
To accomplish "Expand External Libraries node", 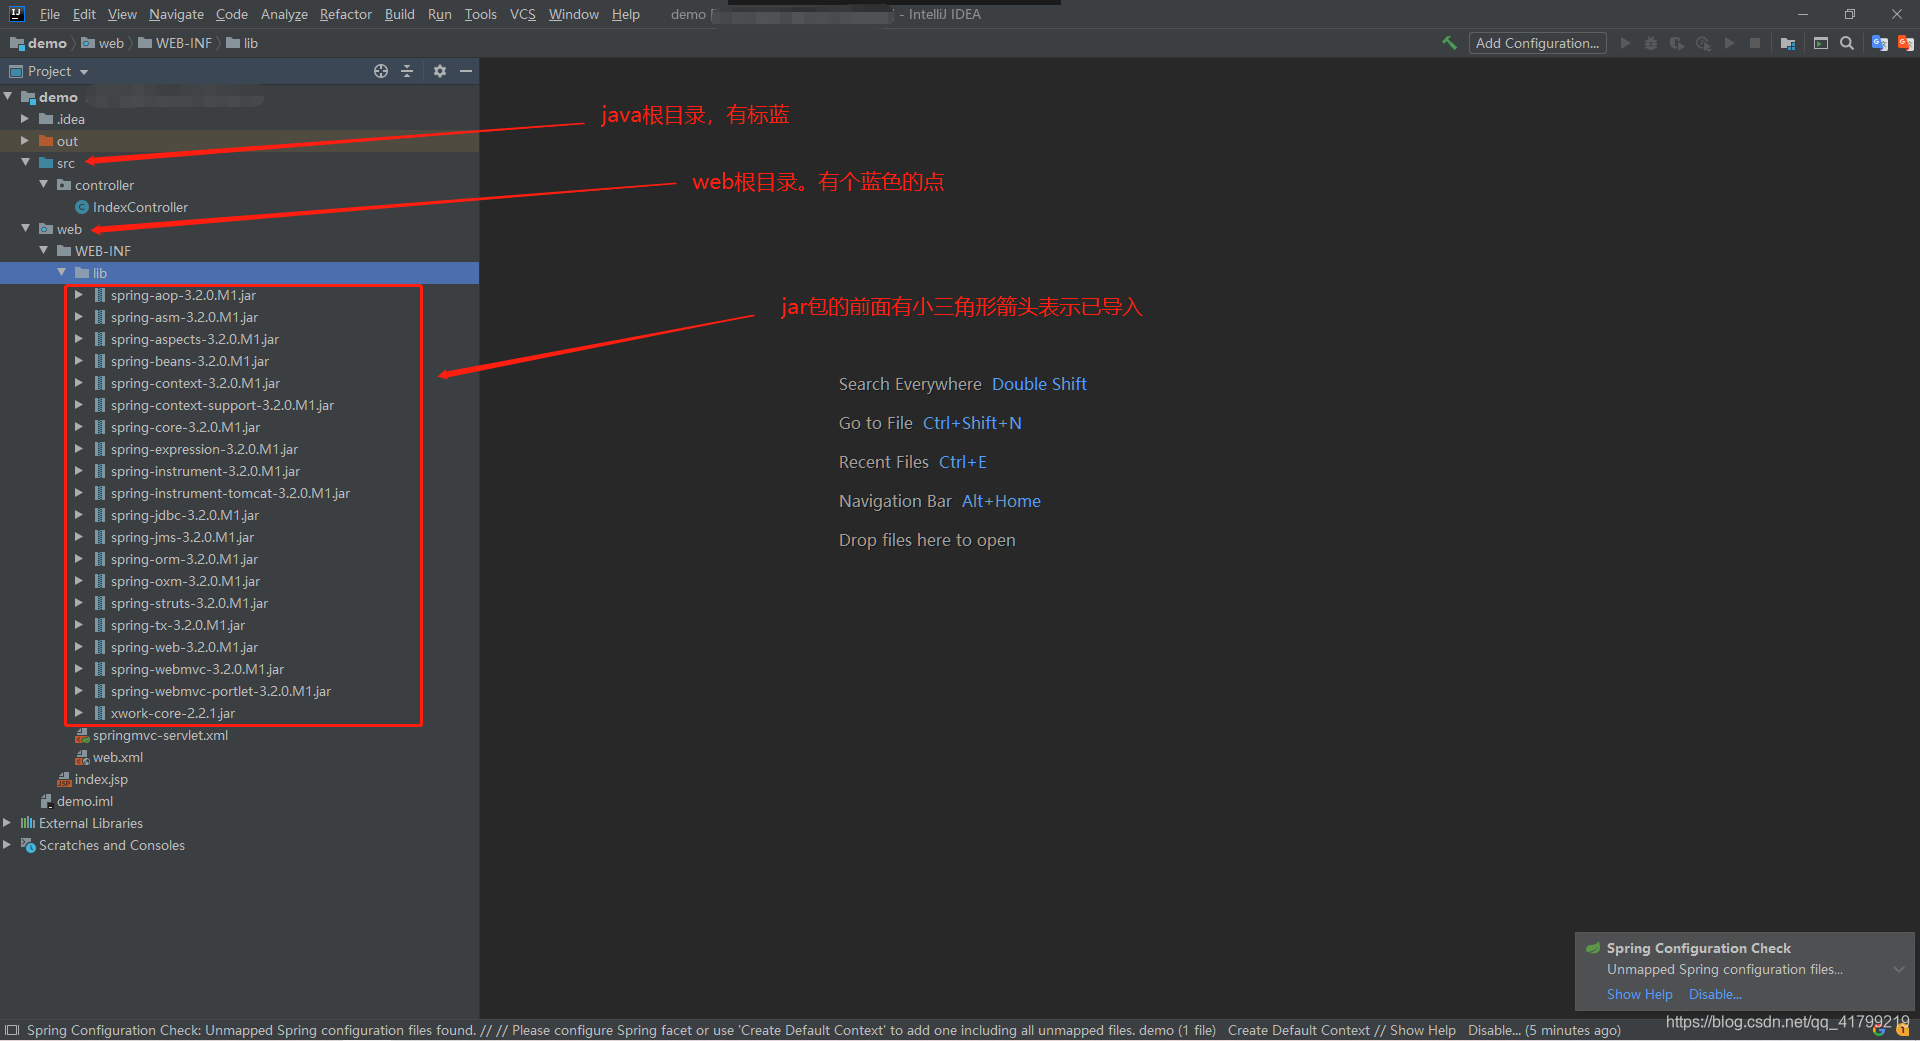I will (7, 823).
